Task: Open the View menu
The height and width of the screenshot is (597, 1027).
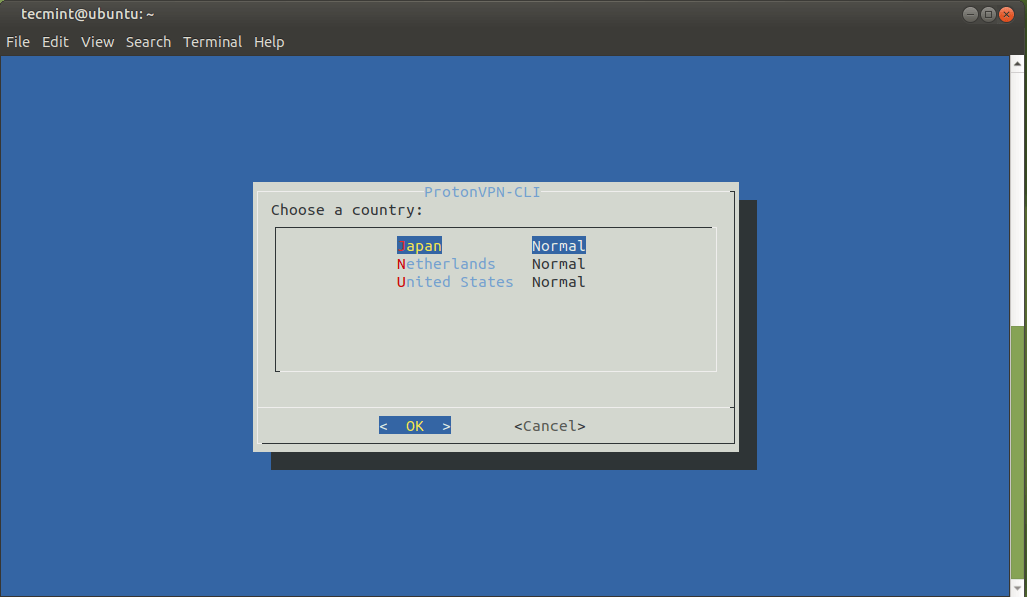Action: pyautogui.click(x=98, y=42)
